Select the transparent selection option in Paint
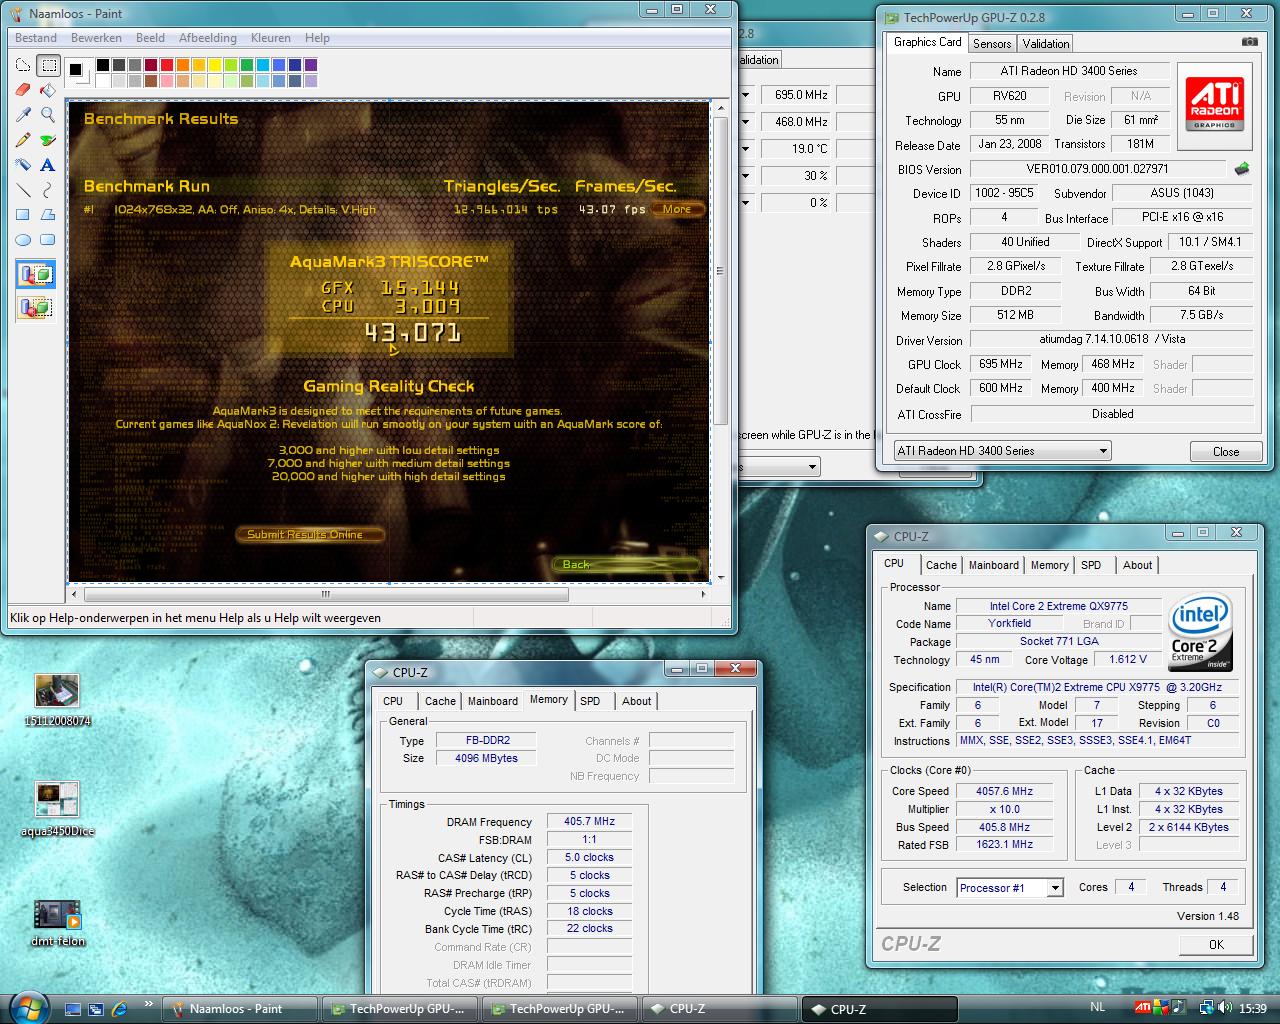1280x1024 pixels. tap(35, 307)
